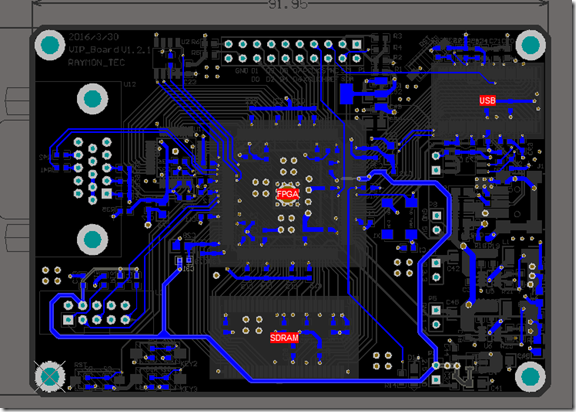Select the U2 component designator

click(x=185, y=42)
